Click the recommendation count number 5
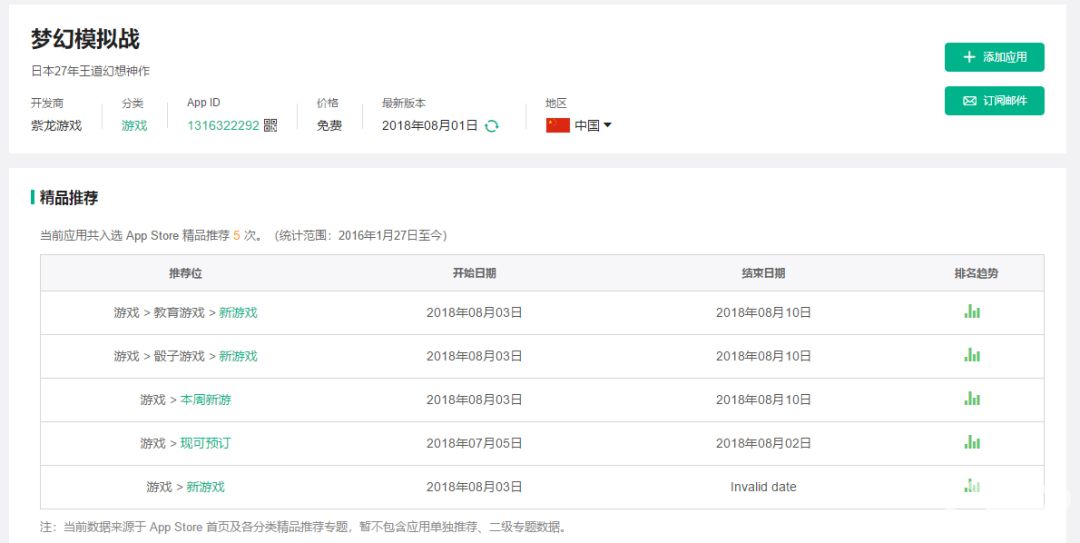Image resolution: width=1080 pixels, height=543 pixels. pos(236,236)
